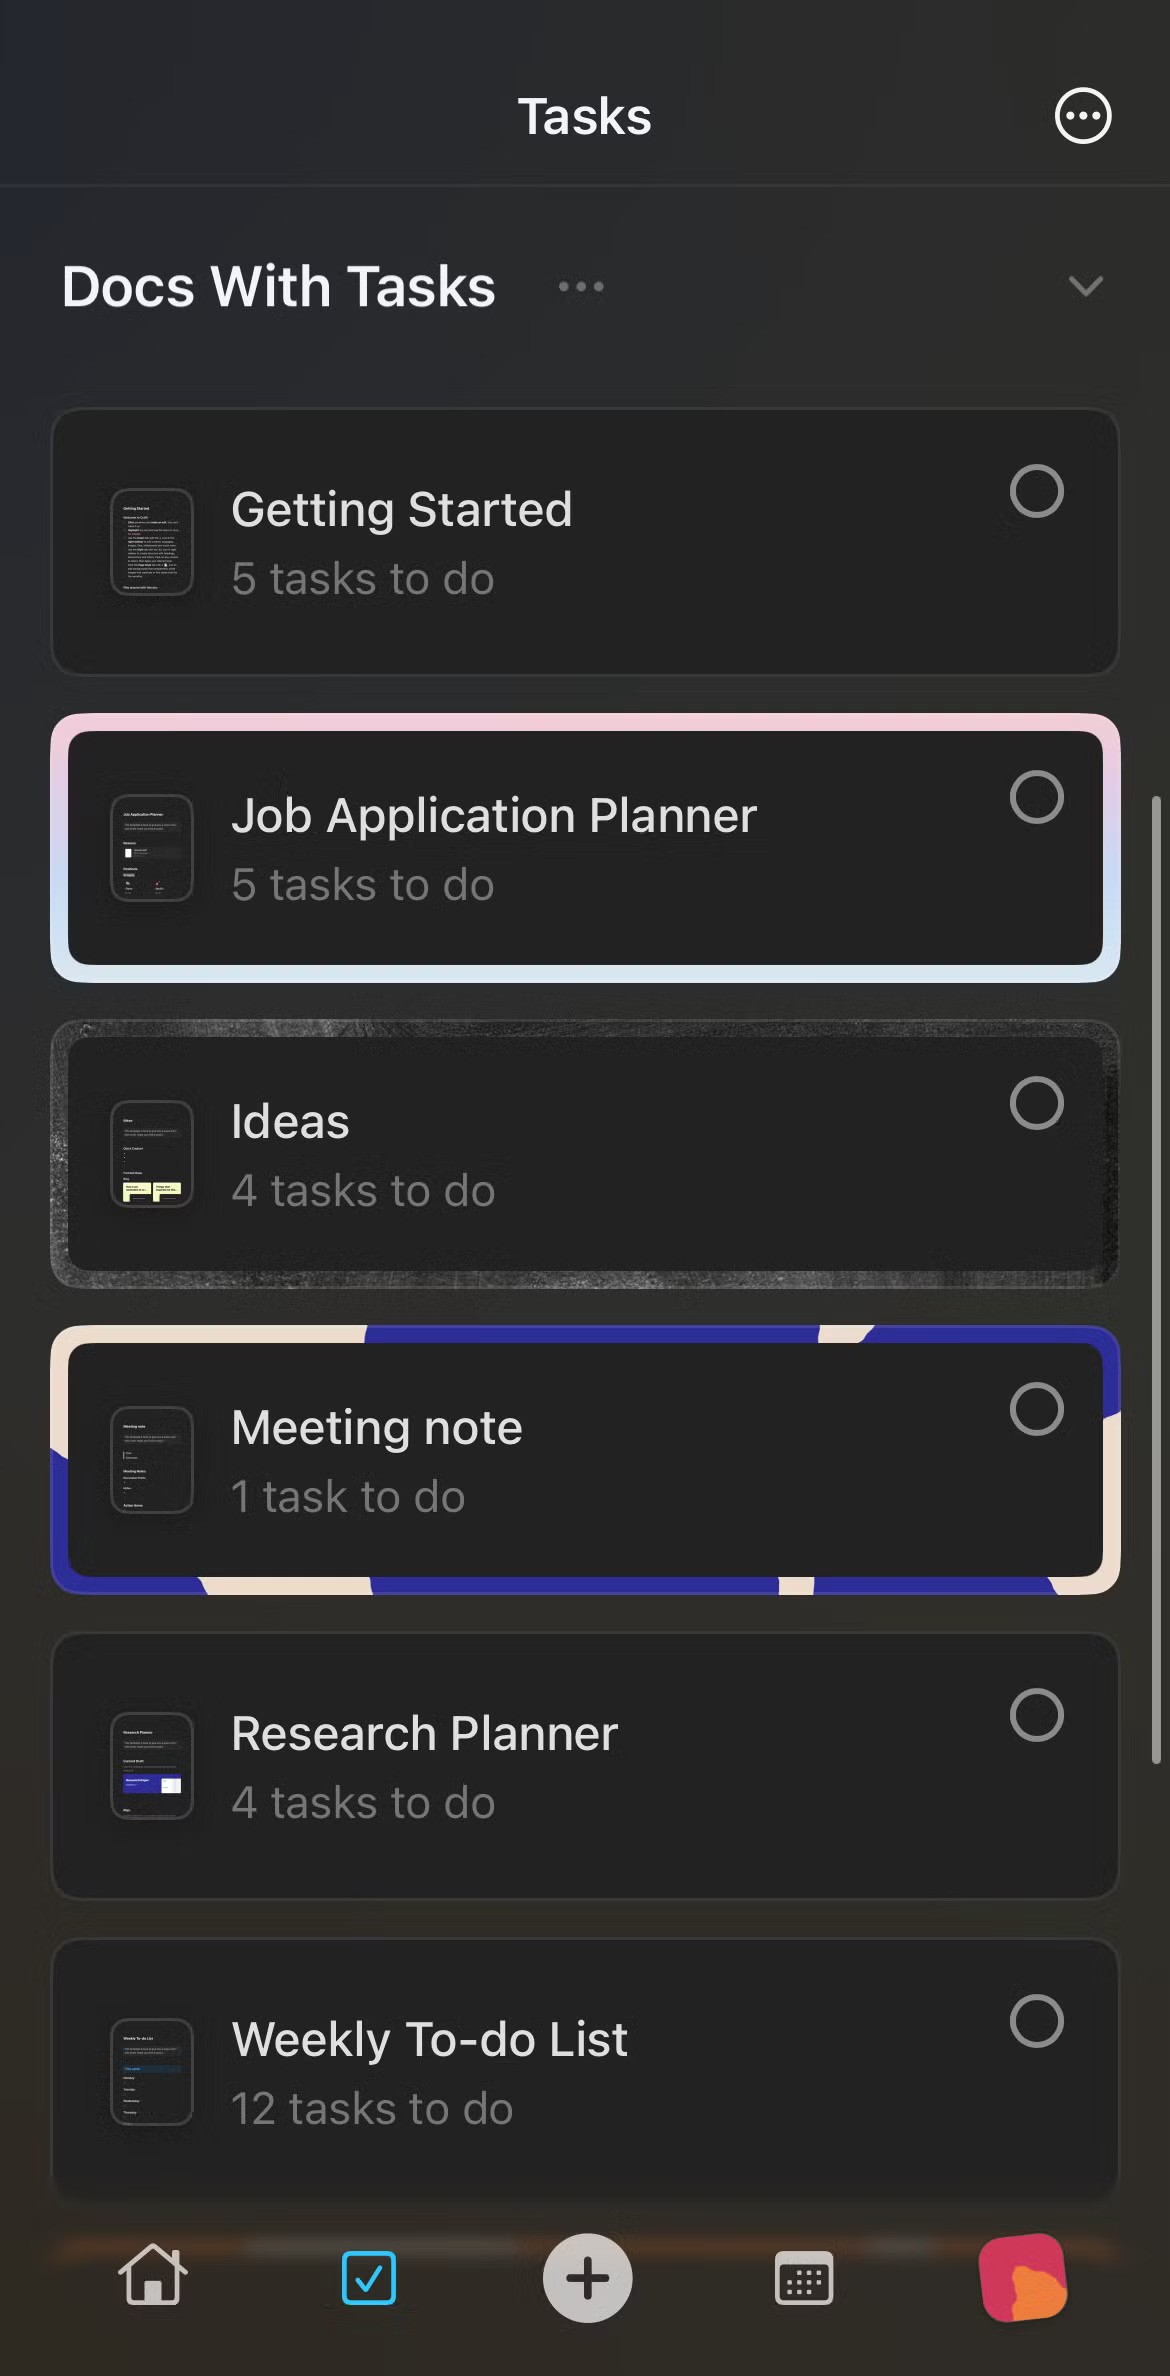The width and height of the screenshot is (1170, 2376).
Task: Click the vertical scrollbar on right edge
Action: [1157, 1280]
